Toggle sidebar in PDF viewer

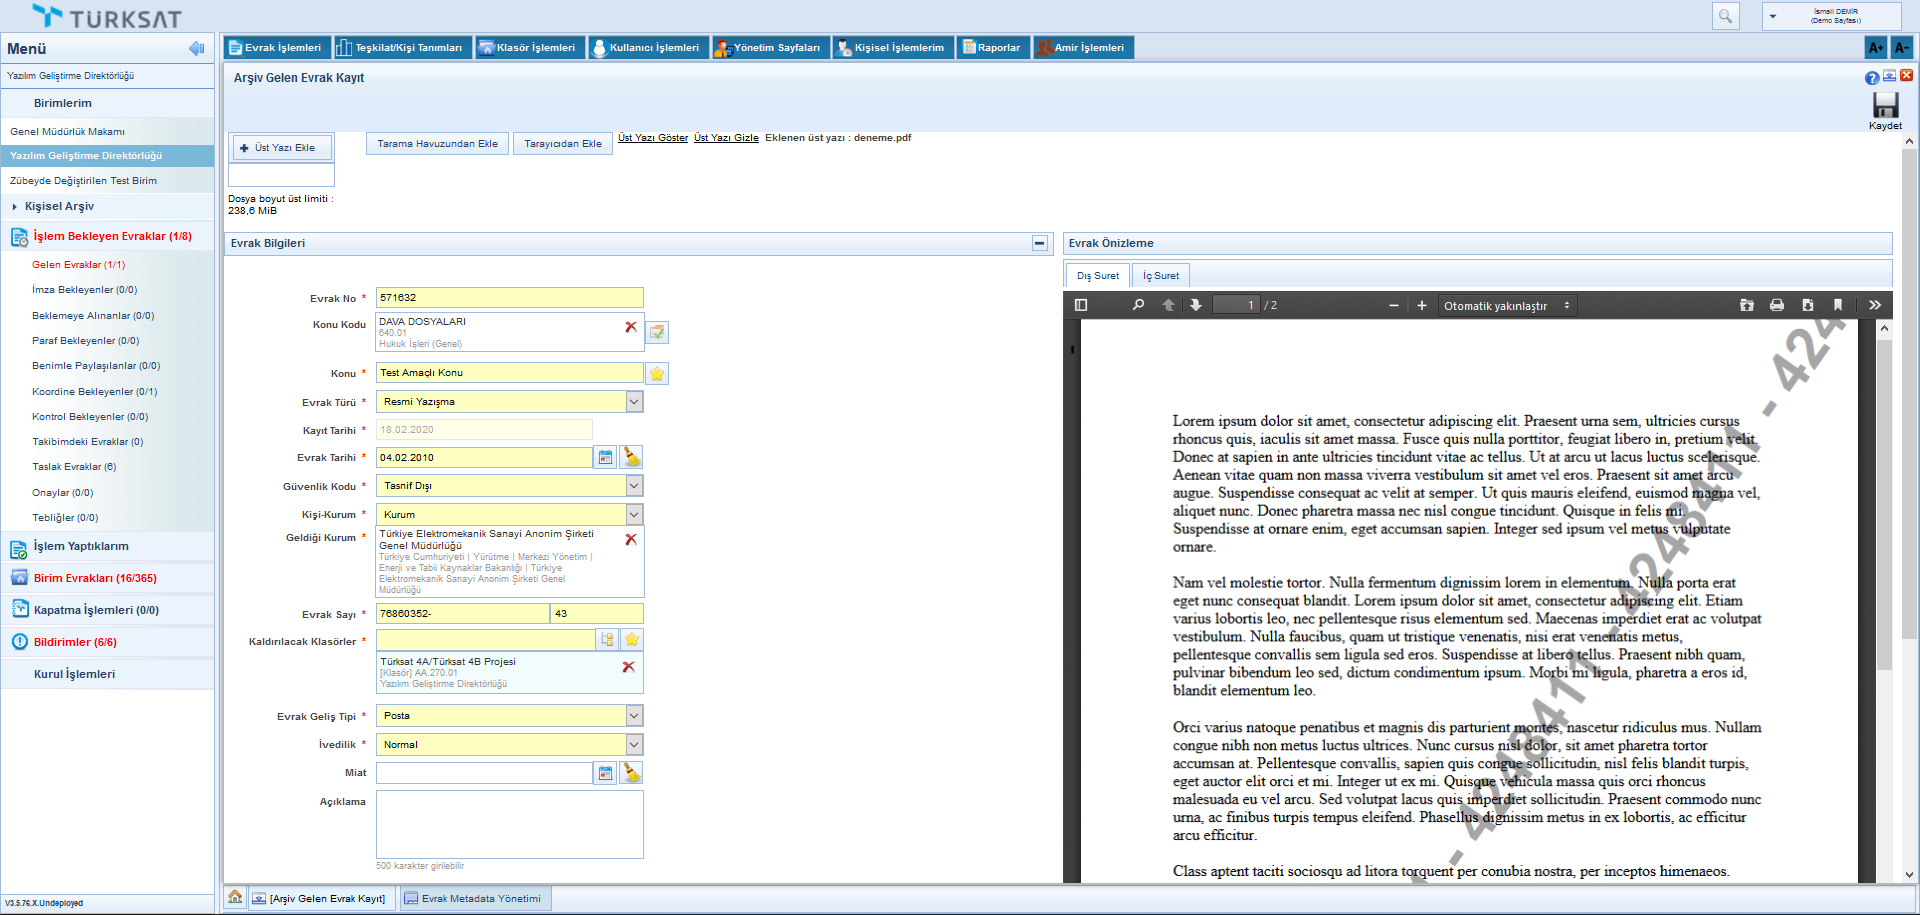(x=1081, y=306)
